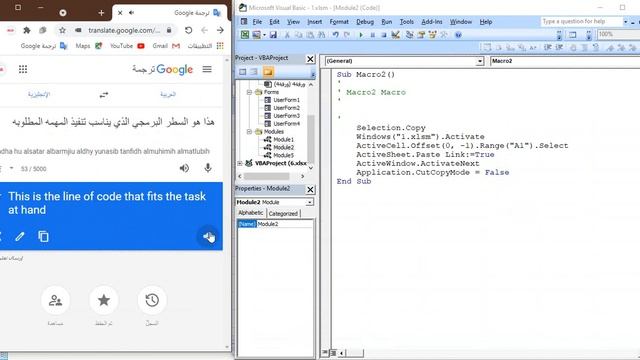
Task: Close the Project - VBAProject pane
Action: 310,59
